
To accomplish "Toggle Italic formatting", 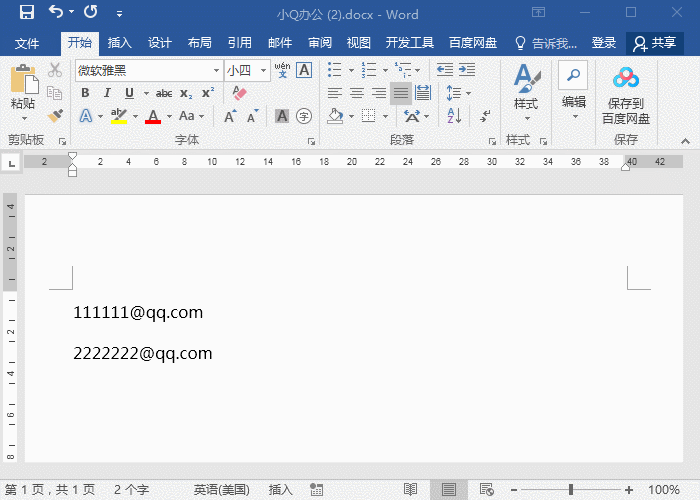I will [105, 93].
